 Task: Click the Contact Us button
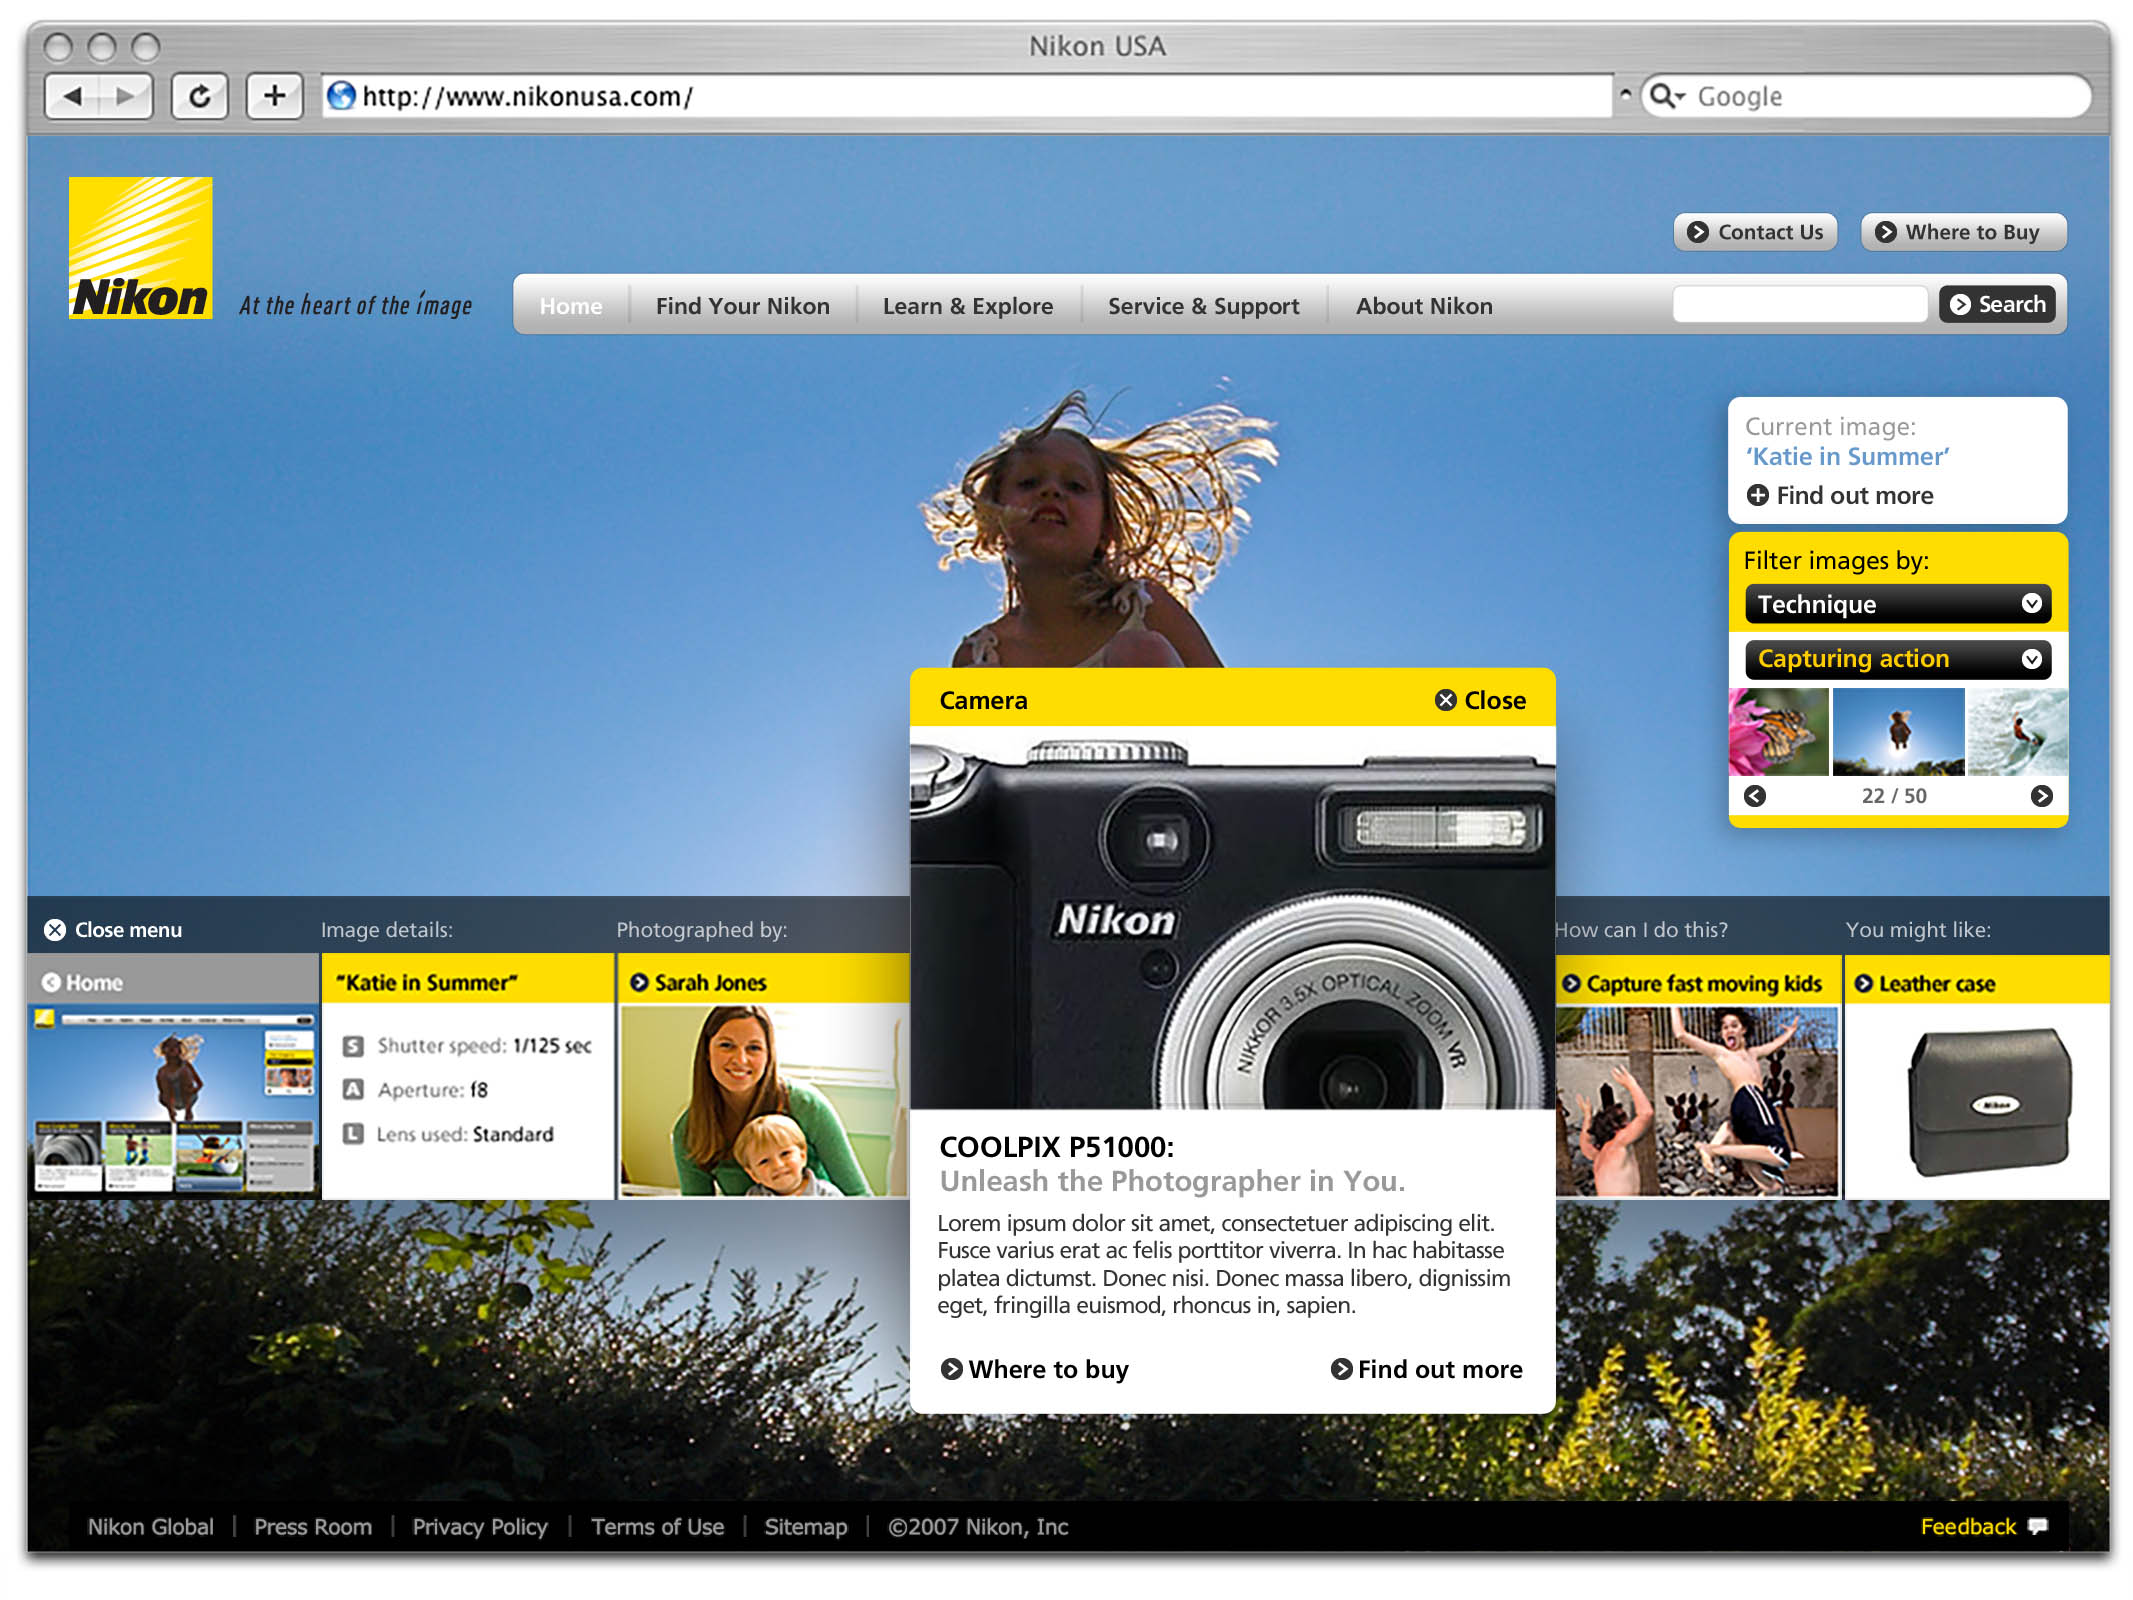coord(1755,232)
